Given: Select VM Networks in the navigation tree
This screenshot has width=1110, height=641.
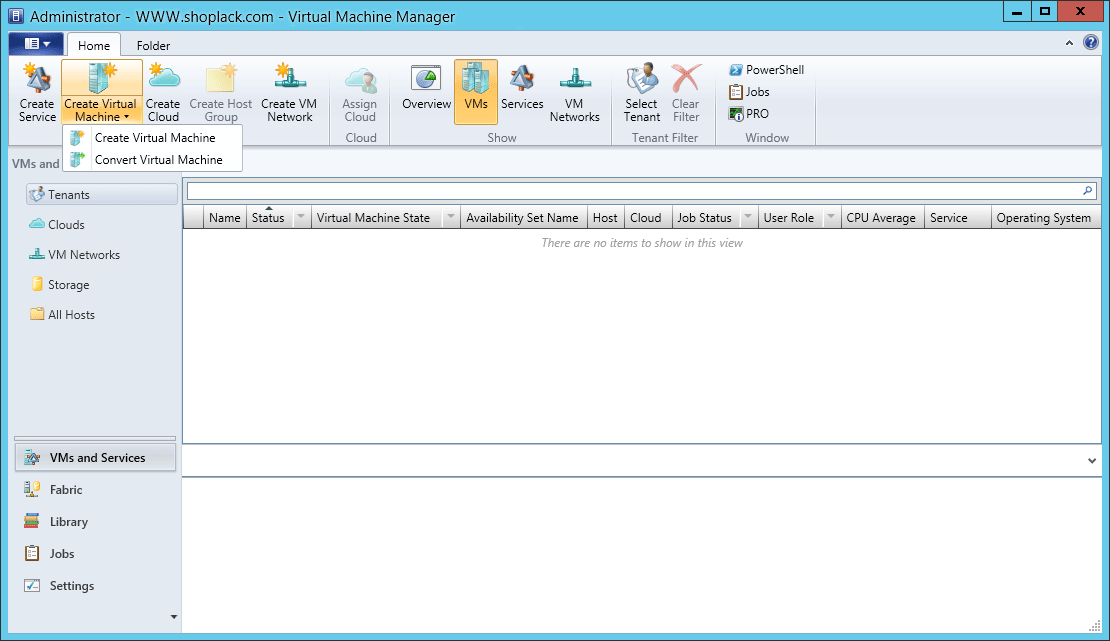Looking at the screenshot, I should pyautogui.click(x=74, y=254).
